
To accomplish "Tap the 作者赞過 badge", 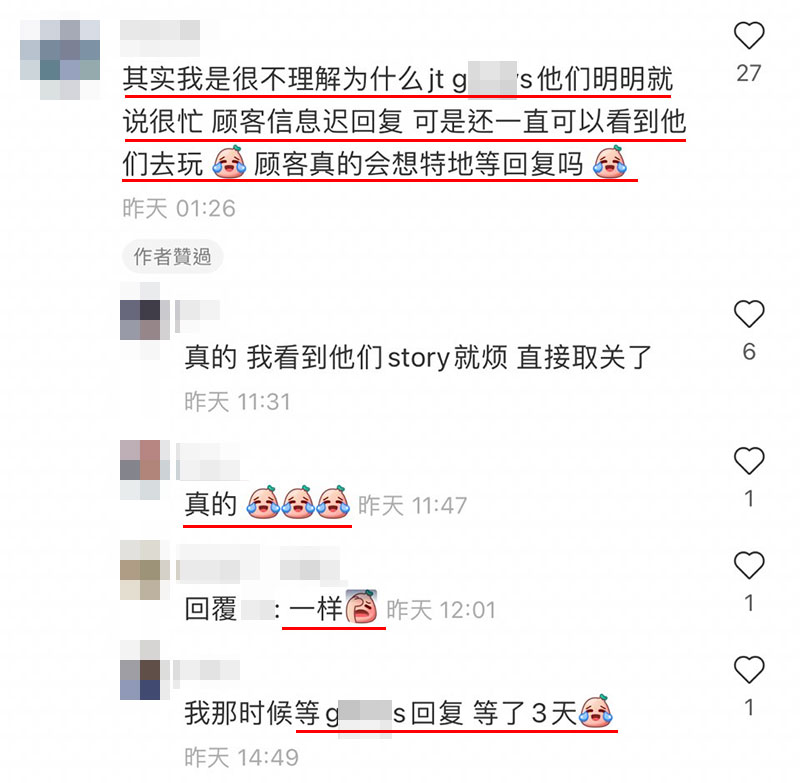I will [x=172, y=257].
